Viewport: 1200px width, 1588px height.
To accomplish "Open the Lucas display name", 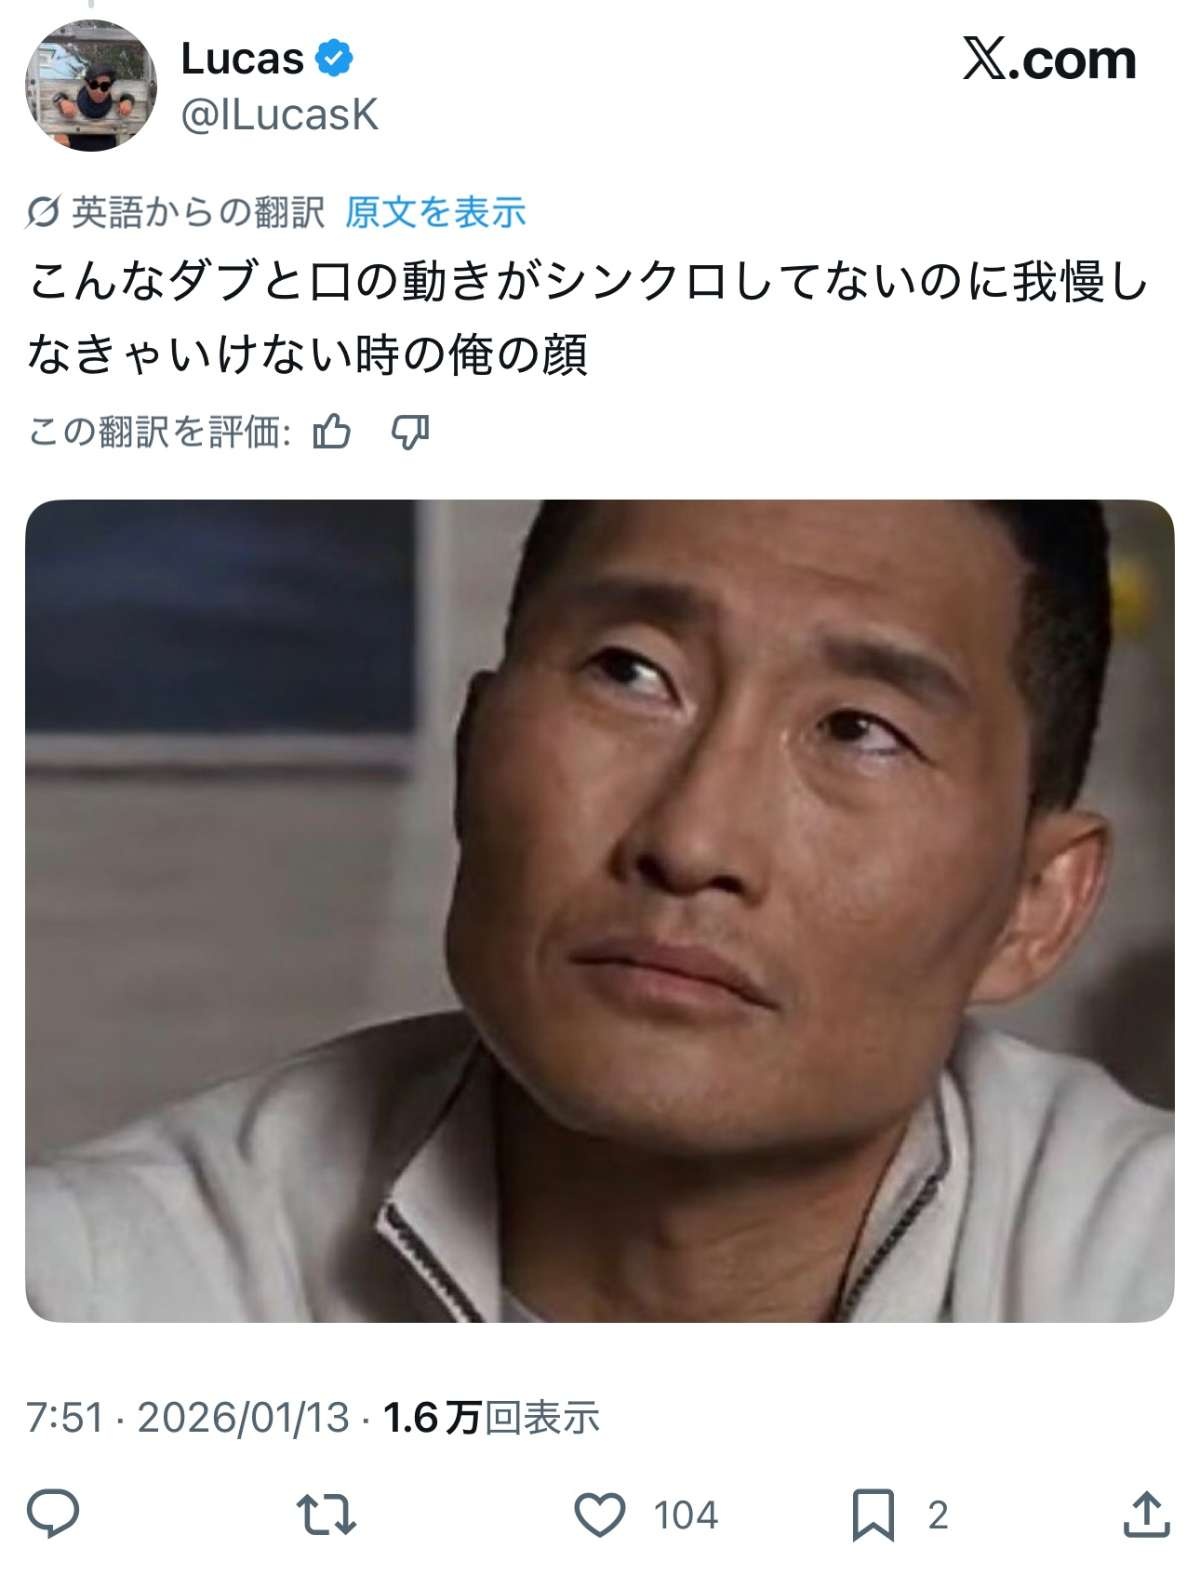I will (242, 59).
